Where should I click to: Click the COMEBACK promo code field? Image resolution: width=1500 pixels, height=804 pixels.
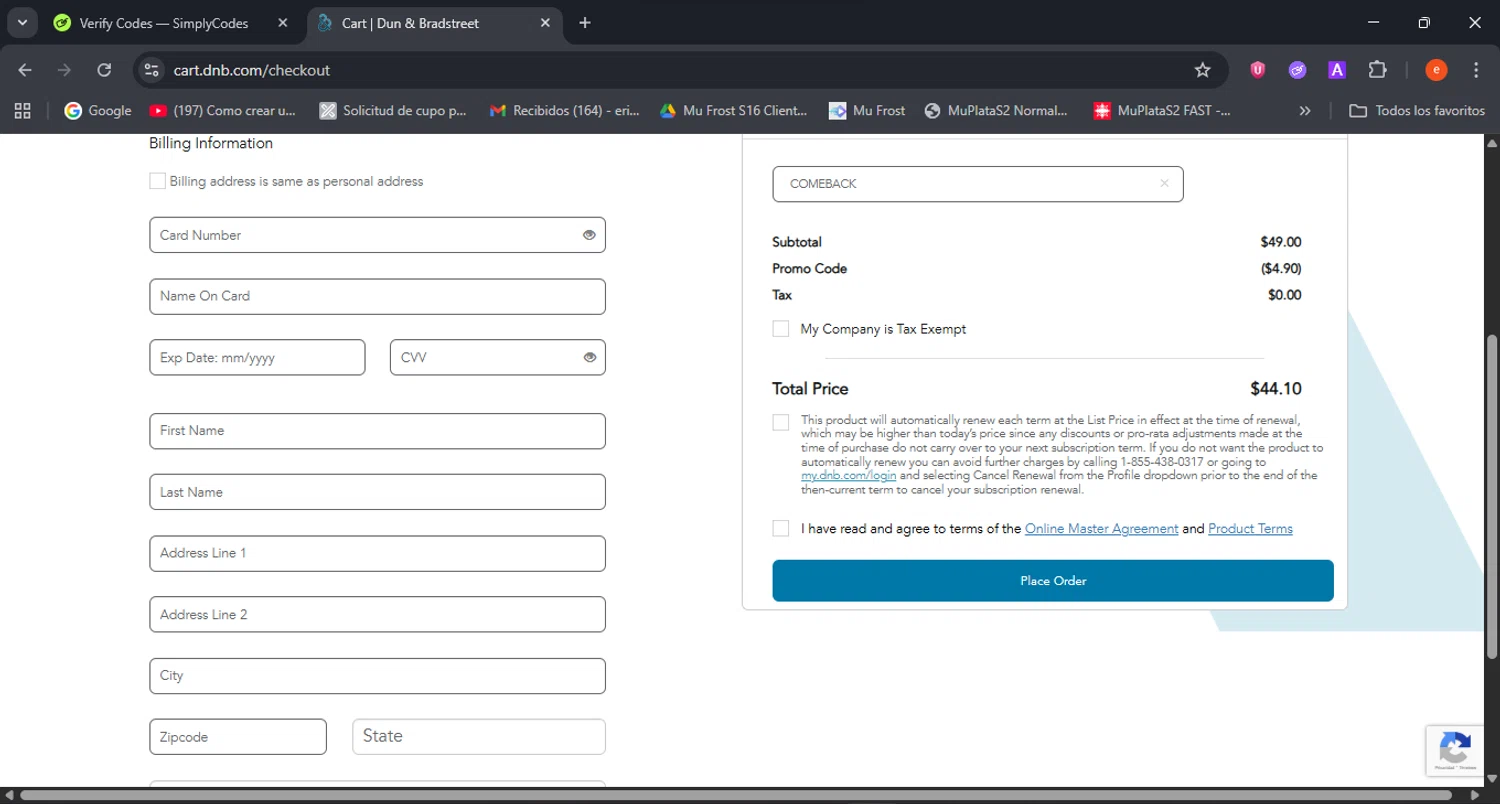click(x=978, y=184)
